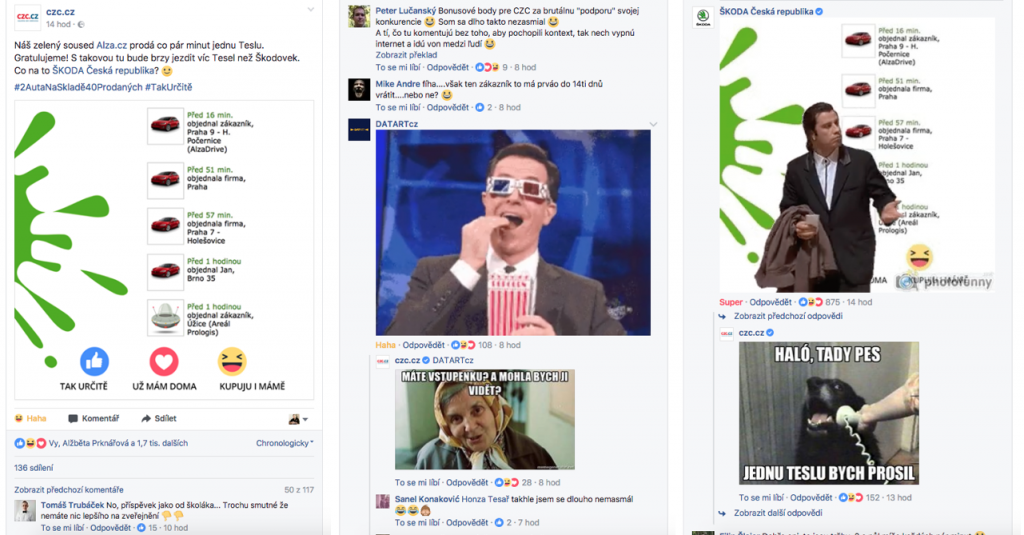Open hashtag #2AutaNaSkladě40Prodaných
The image size is (1024, 535).
[78, 87]
